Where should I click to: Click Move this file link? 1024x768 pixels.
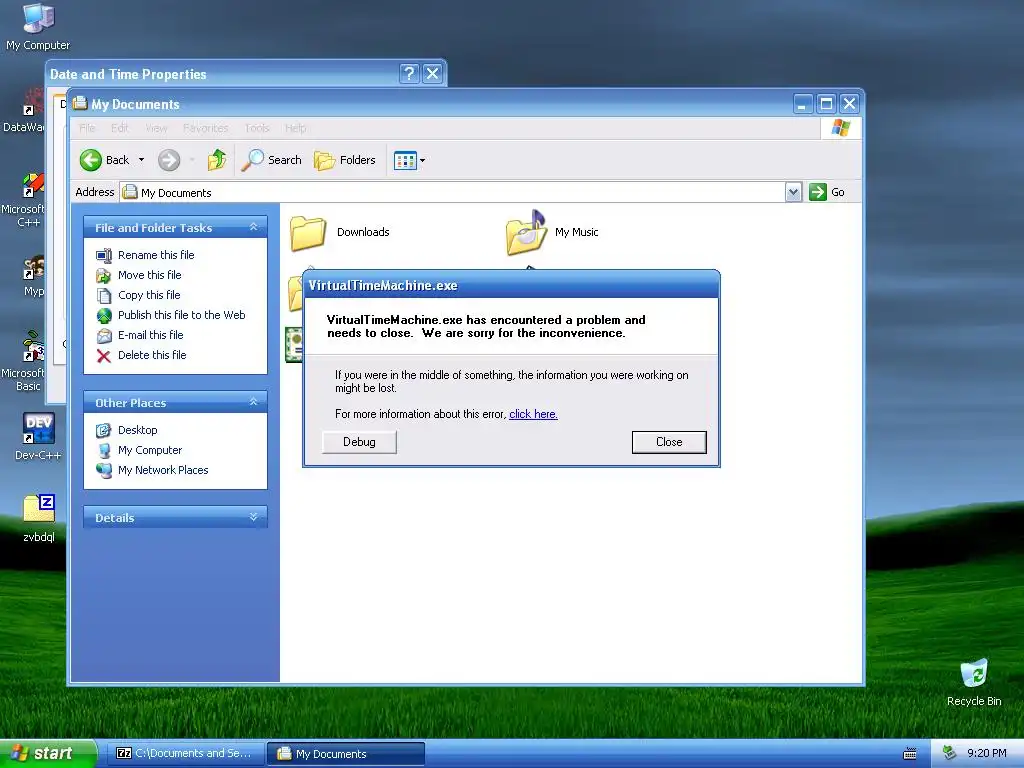point(150,275)
